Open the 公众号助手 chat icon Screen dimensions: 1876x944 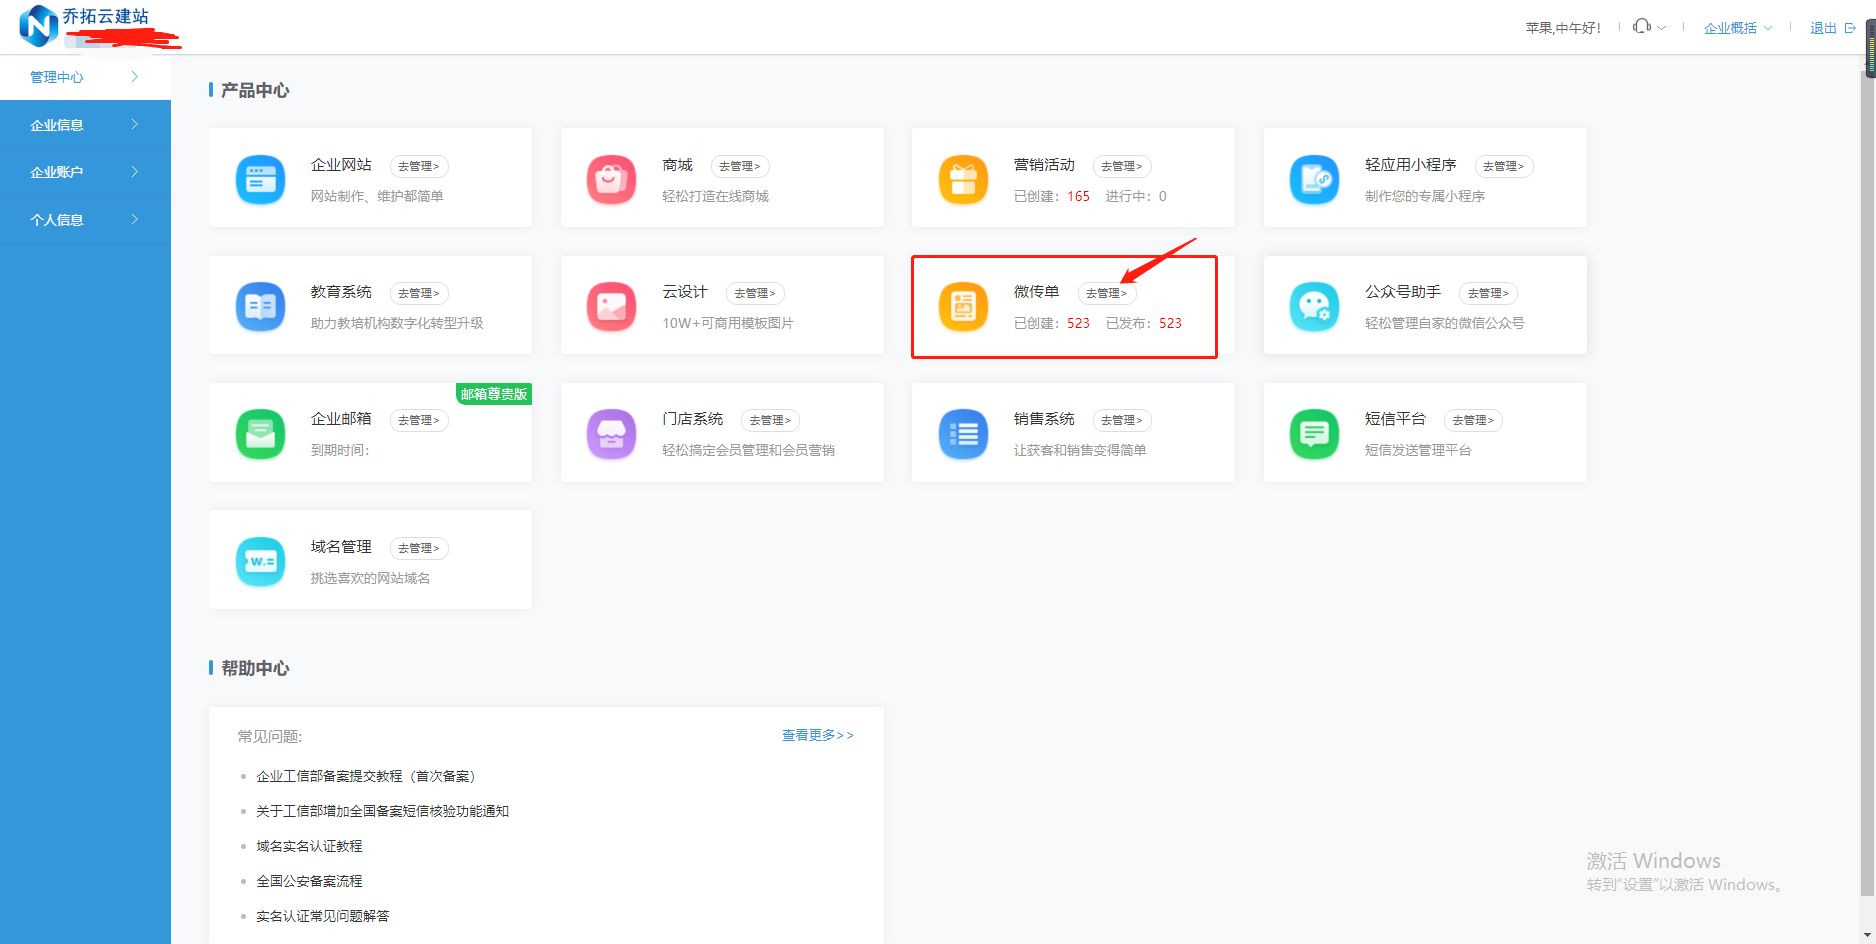pyautogui.click(x=1314, y=307)
